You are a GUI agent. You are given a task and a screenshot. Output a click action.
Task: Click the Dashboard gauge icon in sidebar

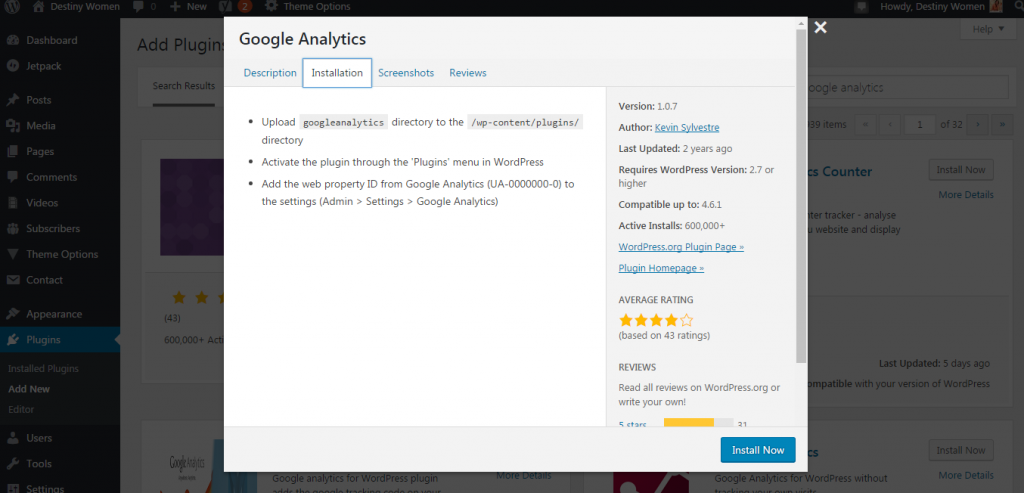click(13, 40)
